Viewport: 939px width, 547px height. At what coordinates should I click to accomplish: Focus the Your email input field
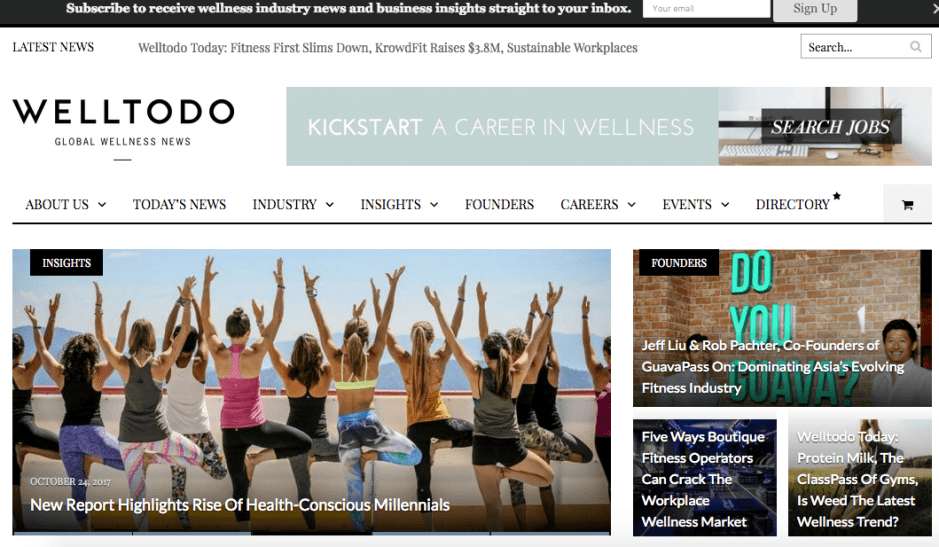click(x=706, y=8)
